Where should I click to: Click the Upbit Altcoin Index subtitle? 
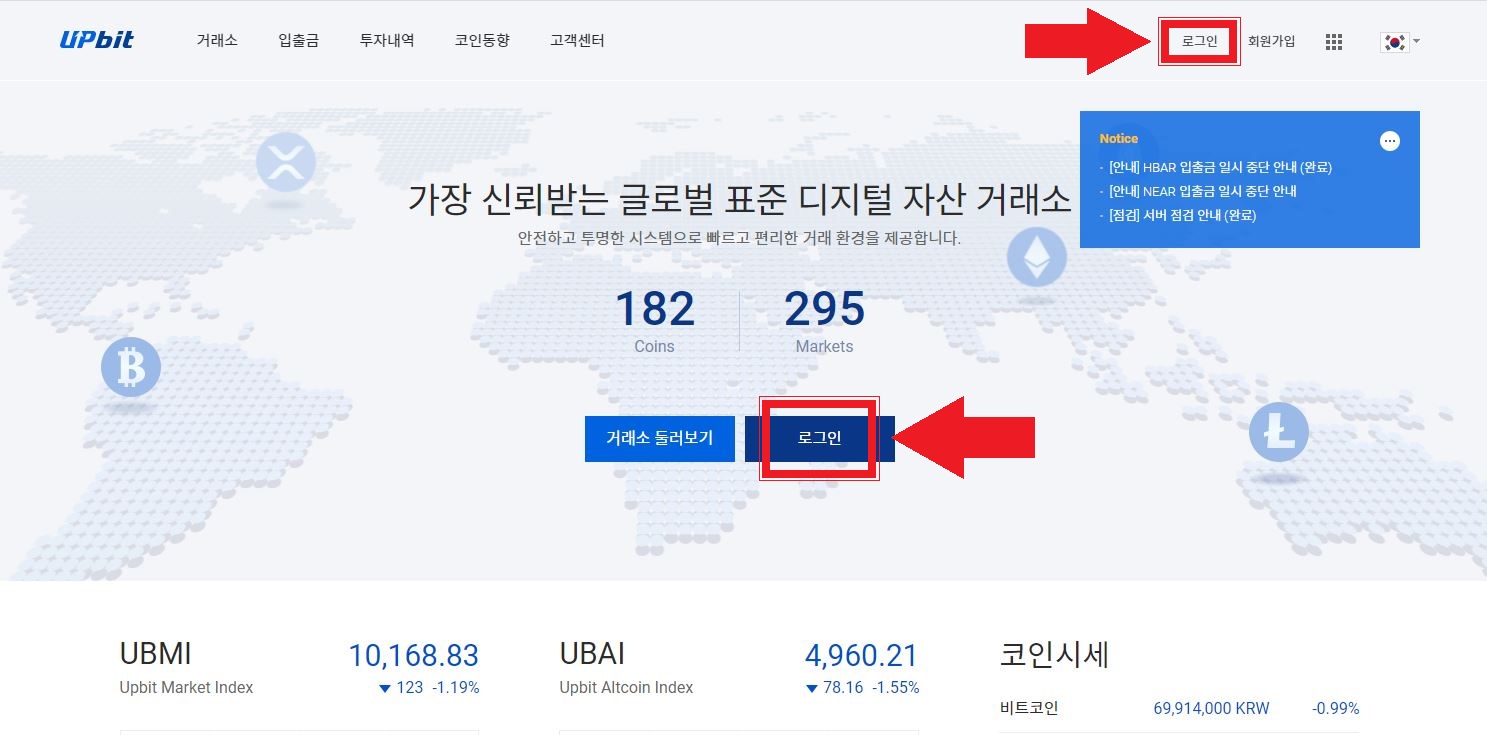point(626,688)
